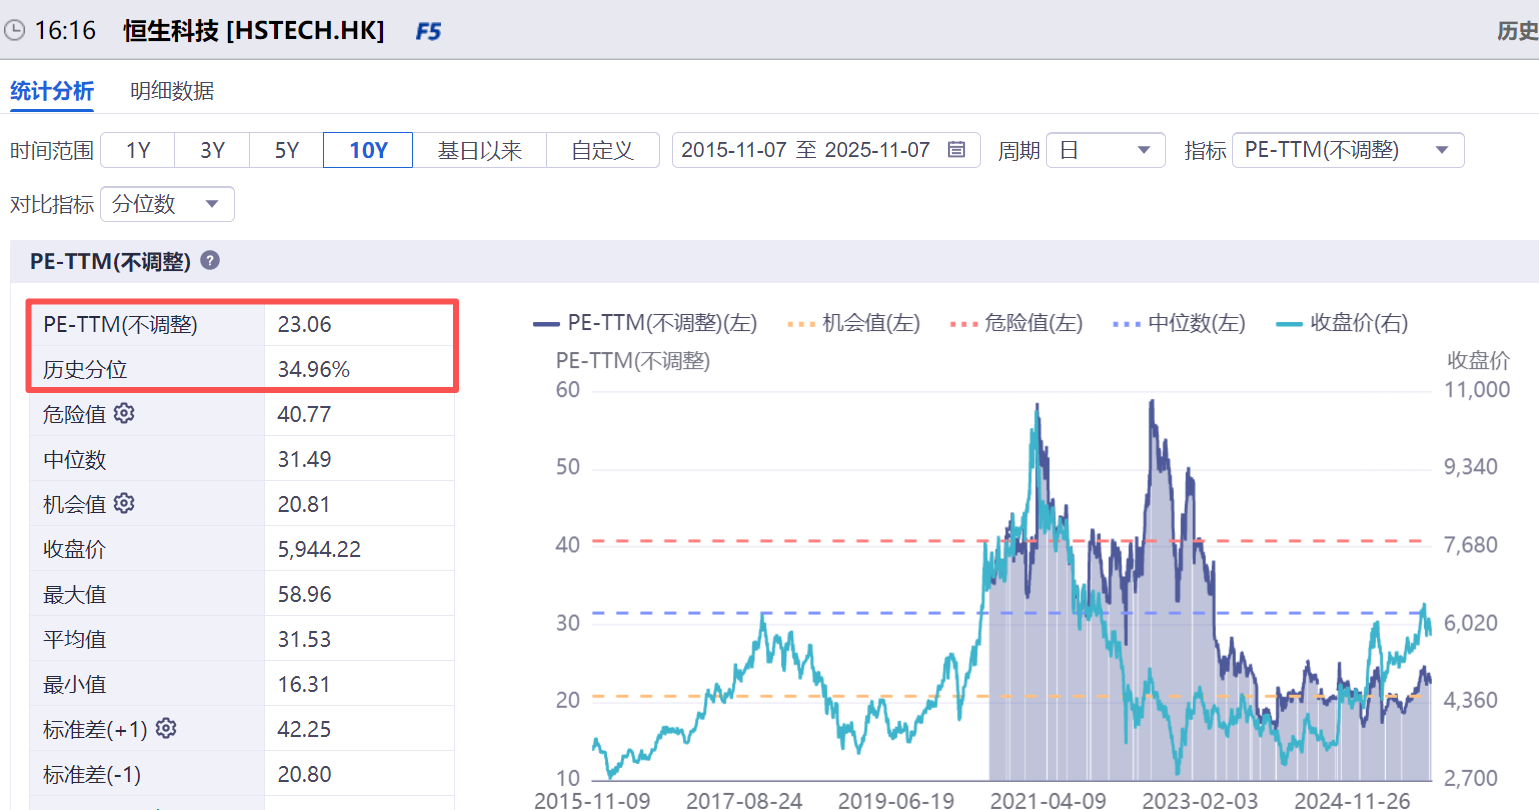Click the clock icon beside 16:16
The width and height of the screenshot is (1539, 810).
[14, 30]
